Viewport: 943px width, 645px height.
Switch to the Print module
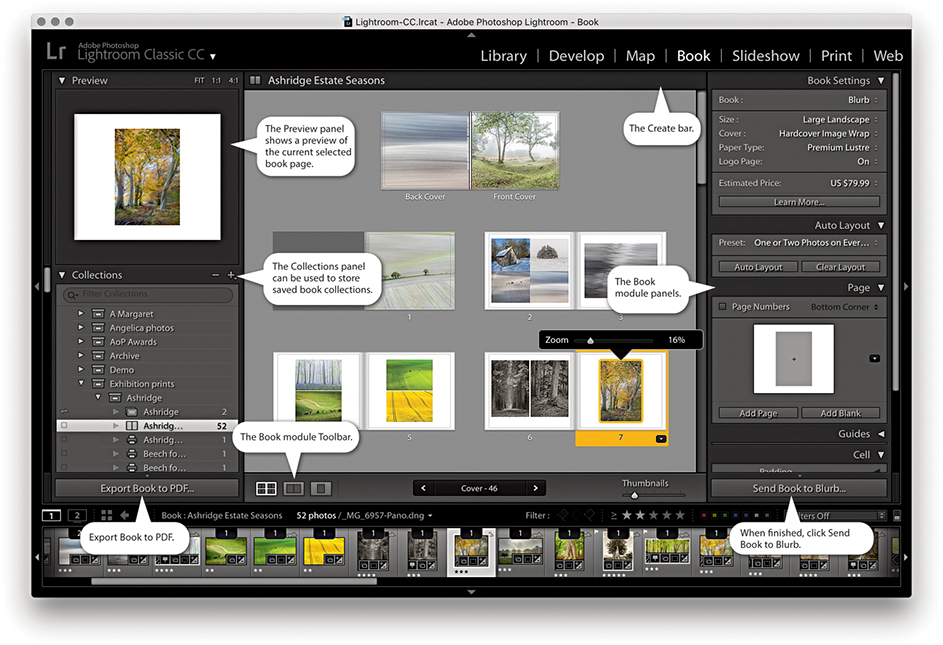pos(836,56)
